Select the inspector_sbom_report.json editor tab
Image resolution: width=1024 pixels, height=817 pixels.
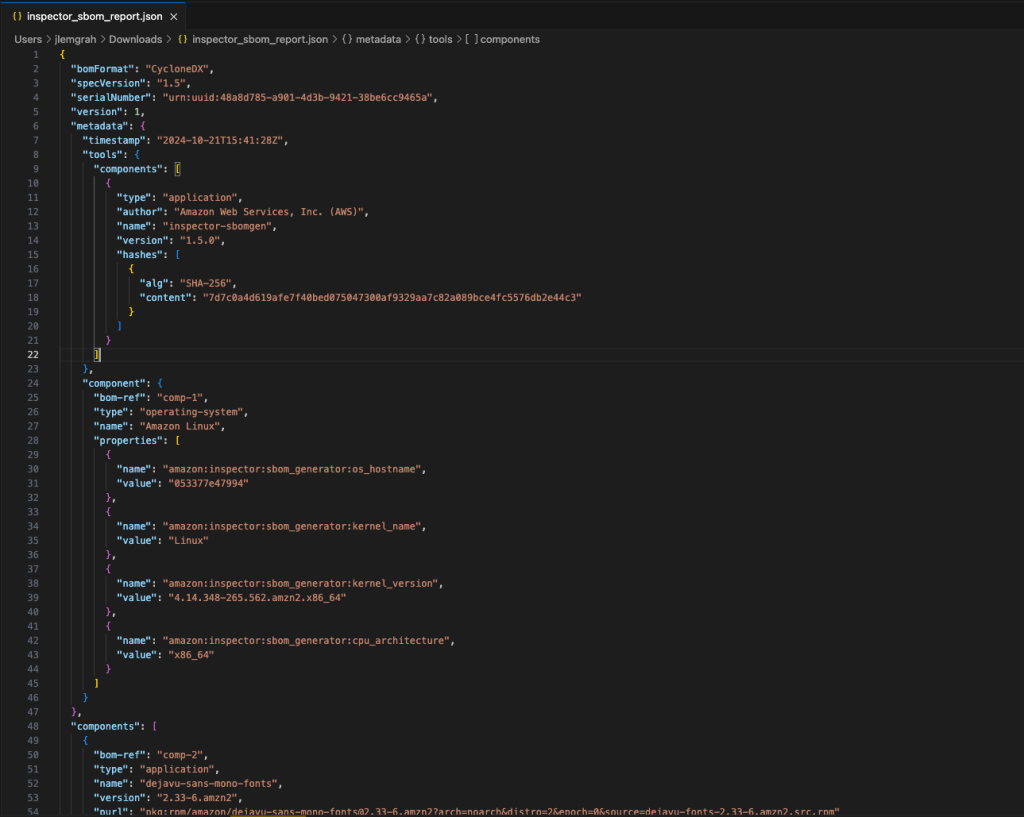click(x=94, y=16)
